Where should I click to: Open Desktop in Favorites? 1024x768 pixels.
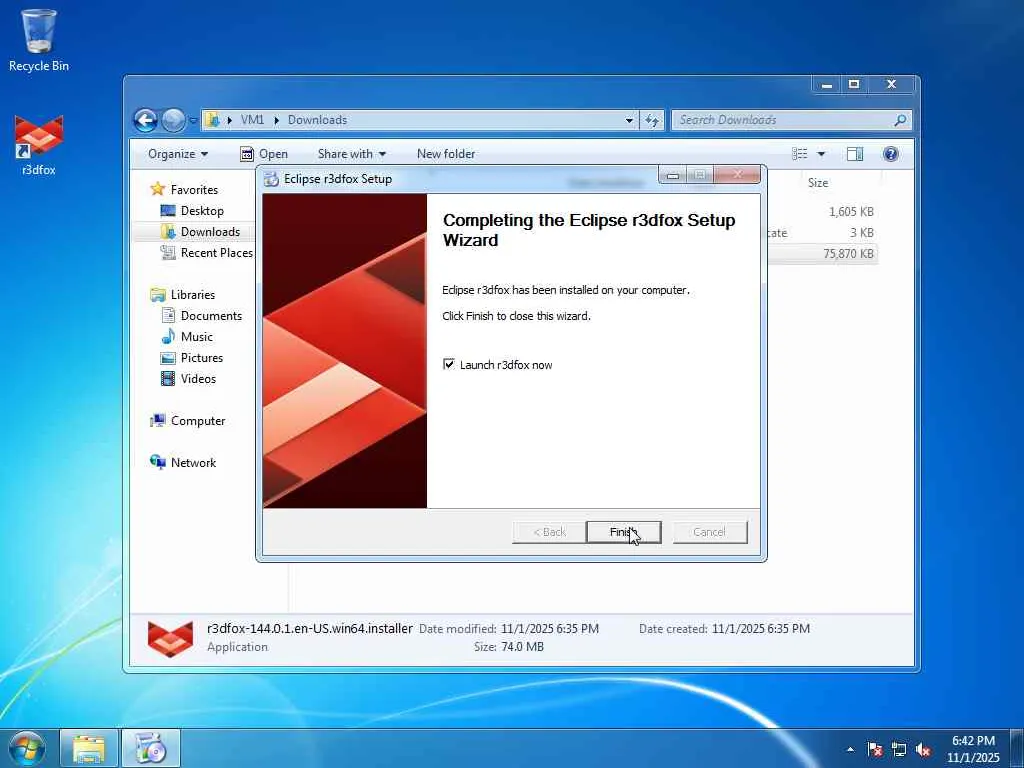[202, 211]
